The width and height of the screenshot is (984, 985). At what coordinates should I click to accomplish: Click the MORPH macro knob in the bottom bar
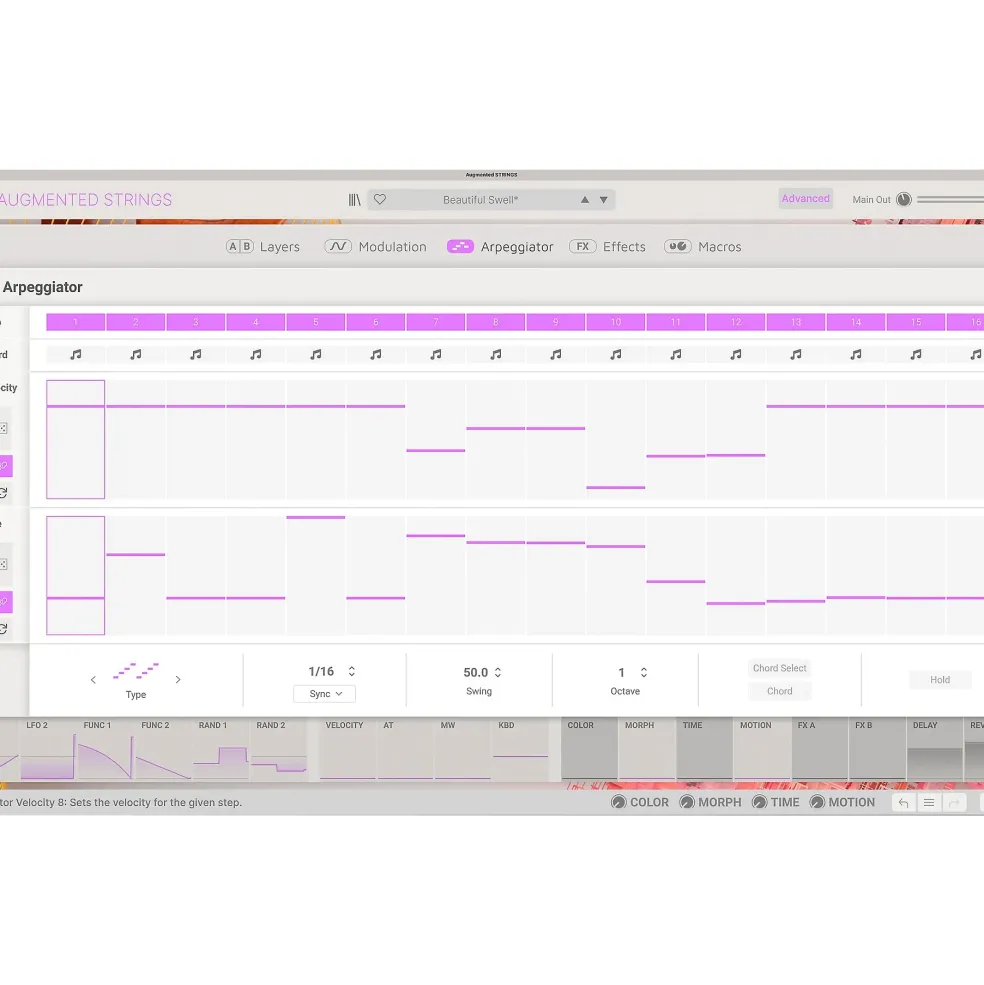687,802
